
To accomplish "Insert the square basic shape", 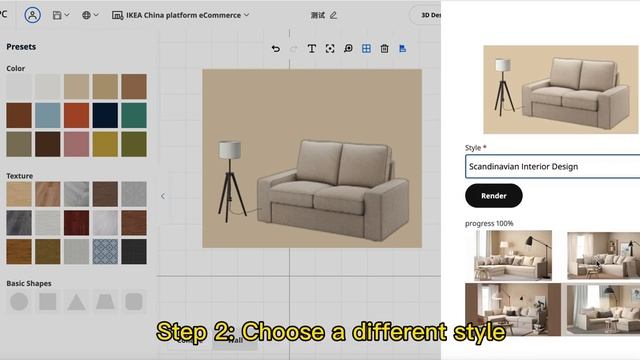I will click(x=48, y=302).
